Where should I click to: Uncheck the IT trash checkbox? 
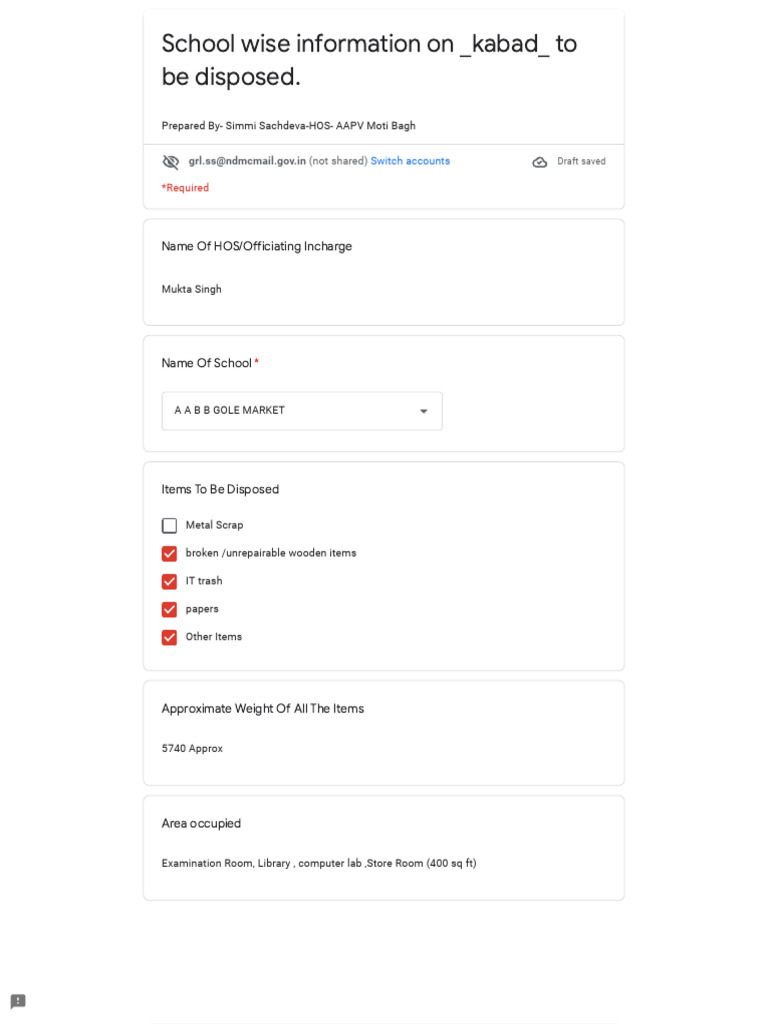pyautogui.click(x=170, y=582)
